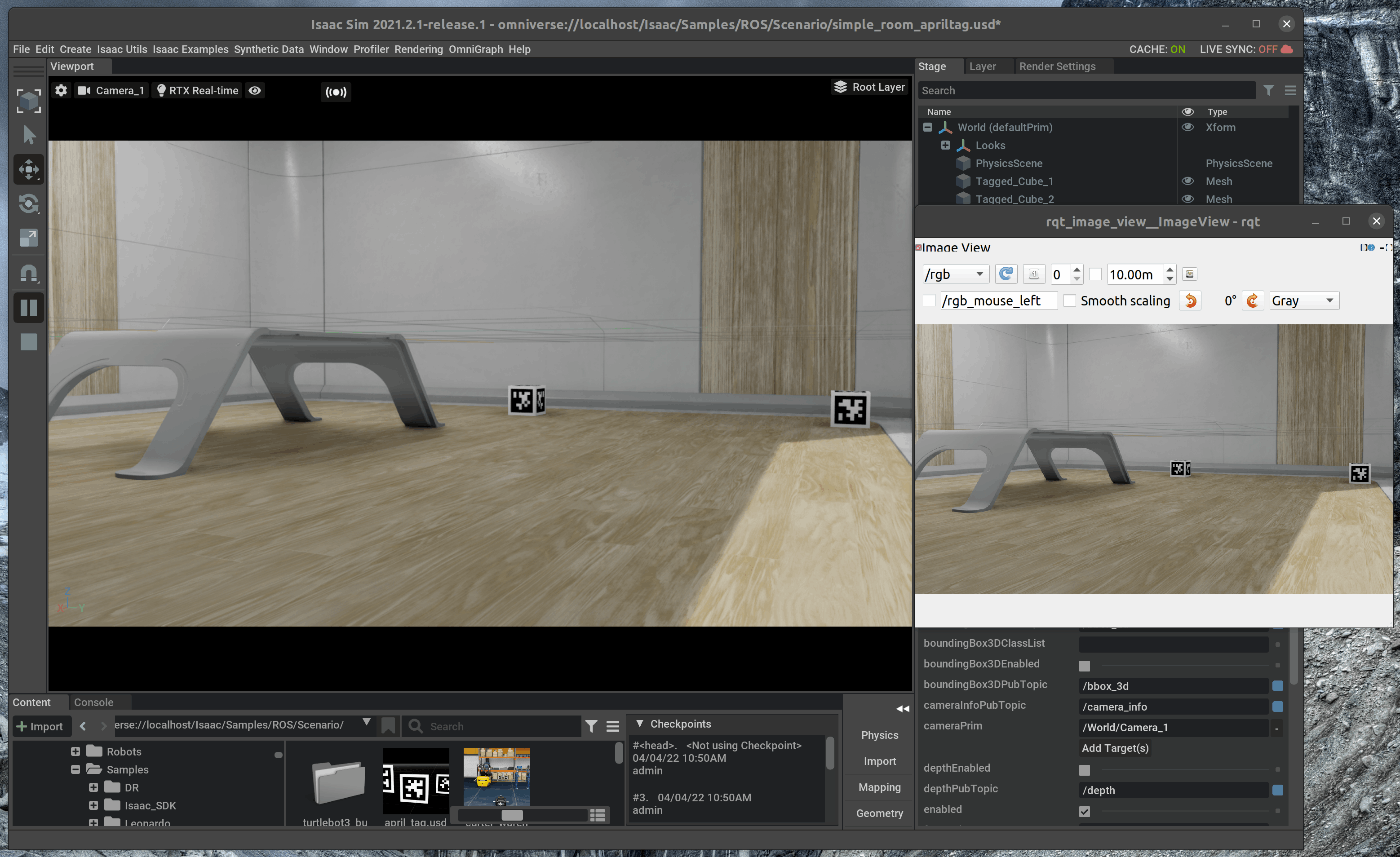Screen dimensions: 1400x857
Task: Click the Stage panel filter funnel icon
Action: pos(1268,90)
